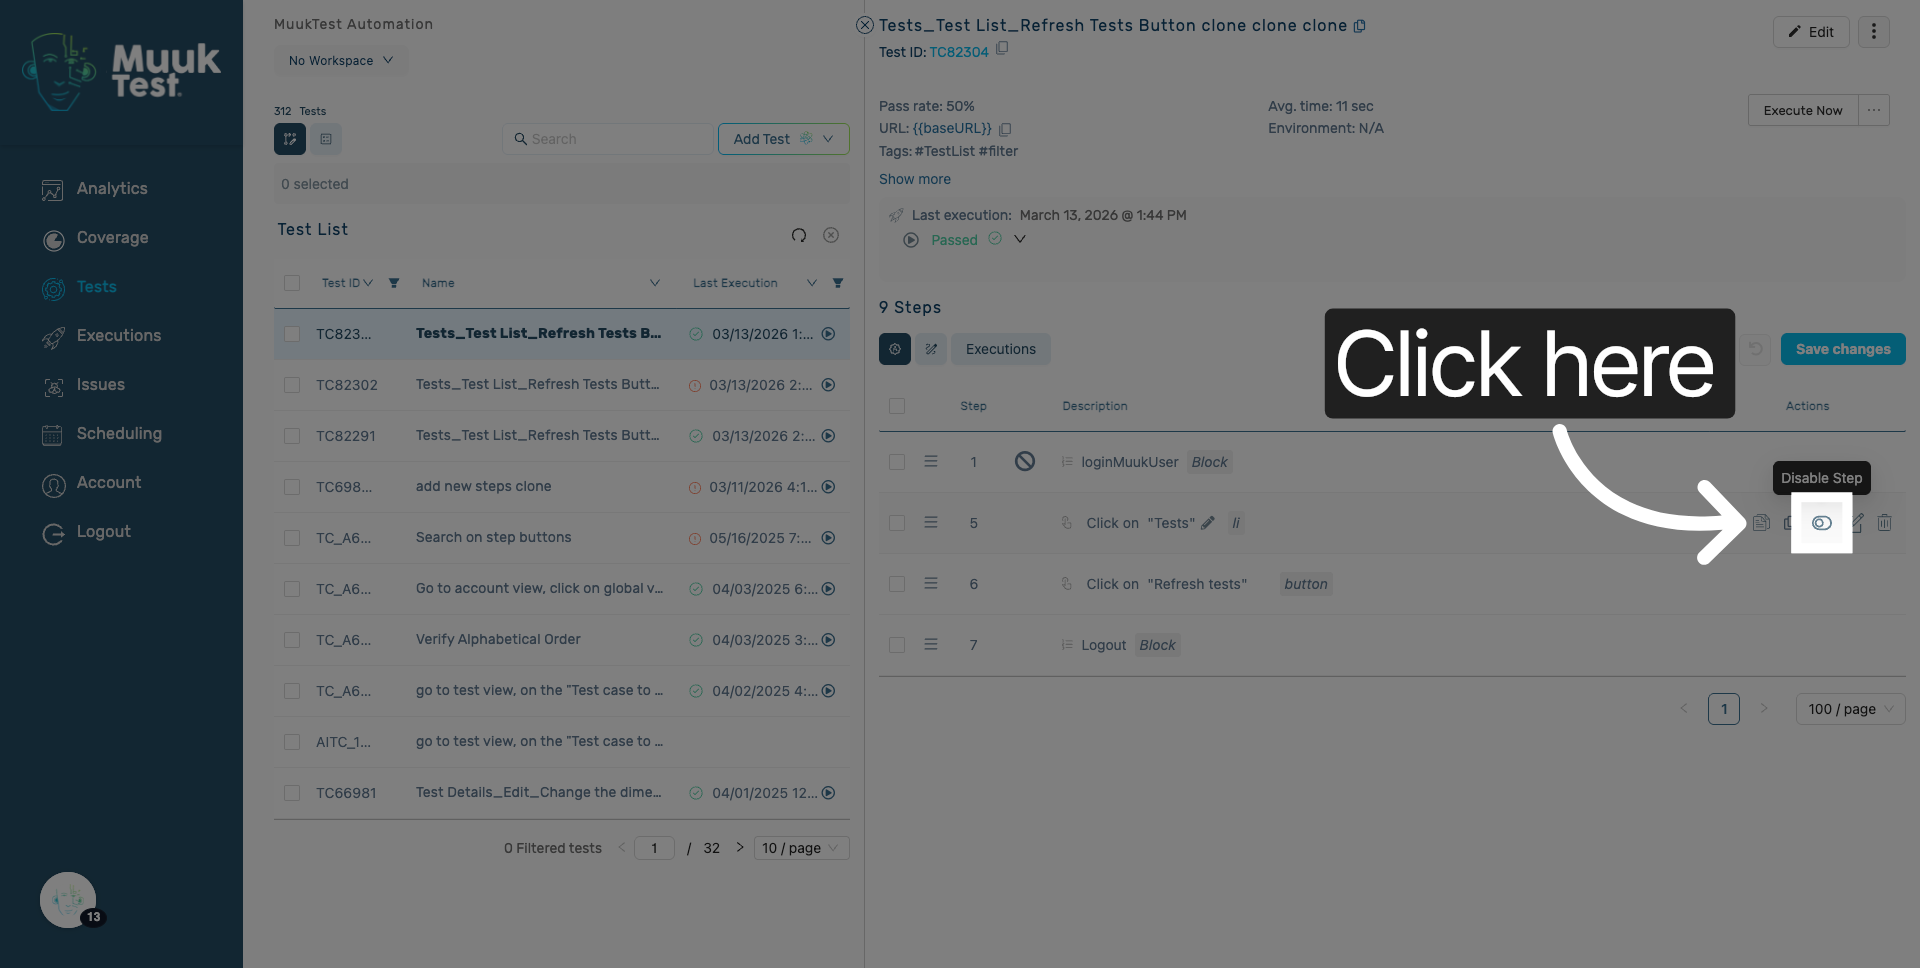The image size is (1920, 968).
Task: Close the test detail panel with X icon
Action: [865, 25]
